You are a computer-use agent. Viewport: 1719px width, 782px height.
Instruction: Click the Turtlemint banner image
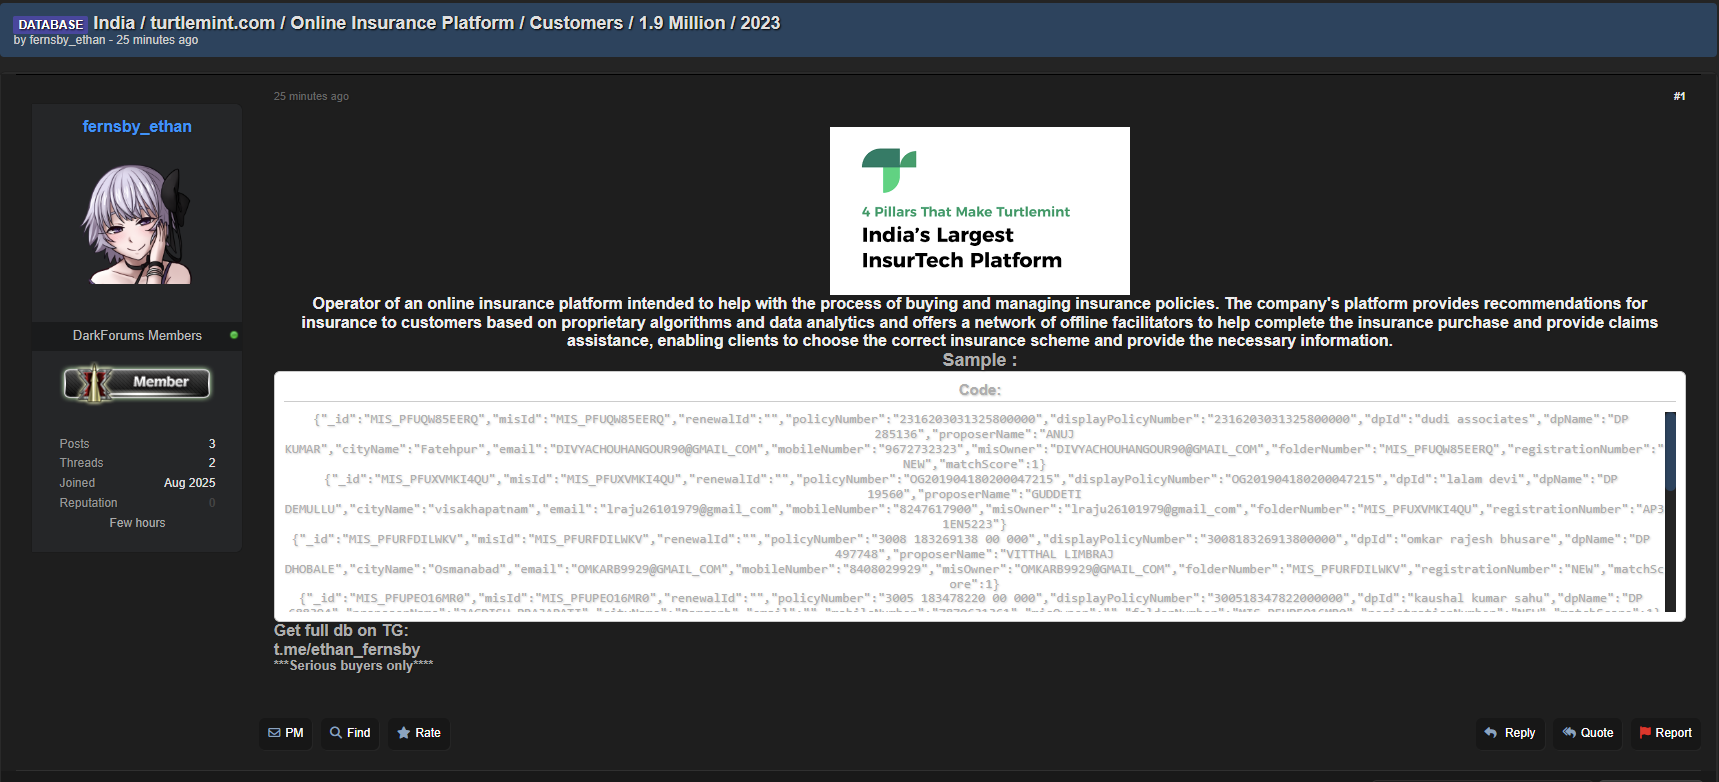[979, 210]
